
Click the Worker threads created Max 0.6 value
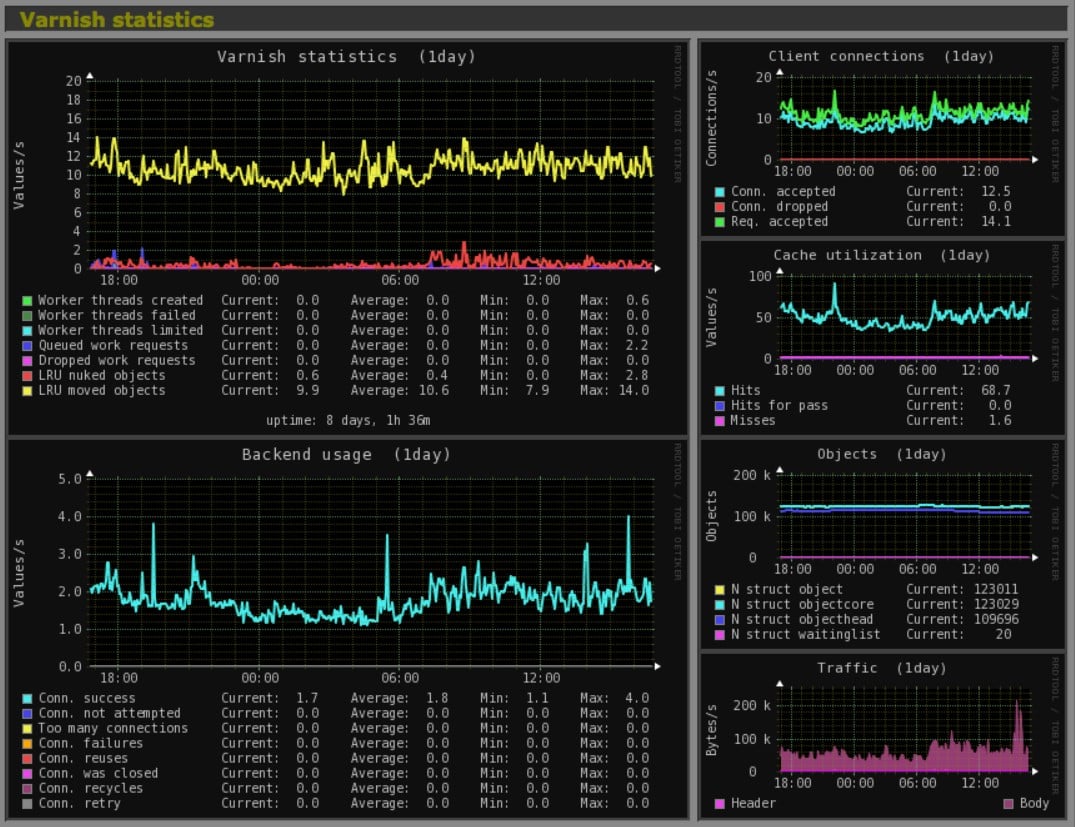tap(637, 300)
